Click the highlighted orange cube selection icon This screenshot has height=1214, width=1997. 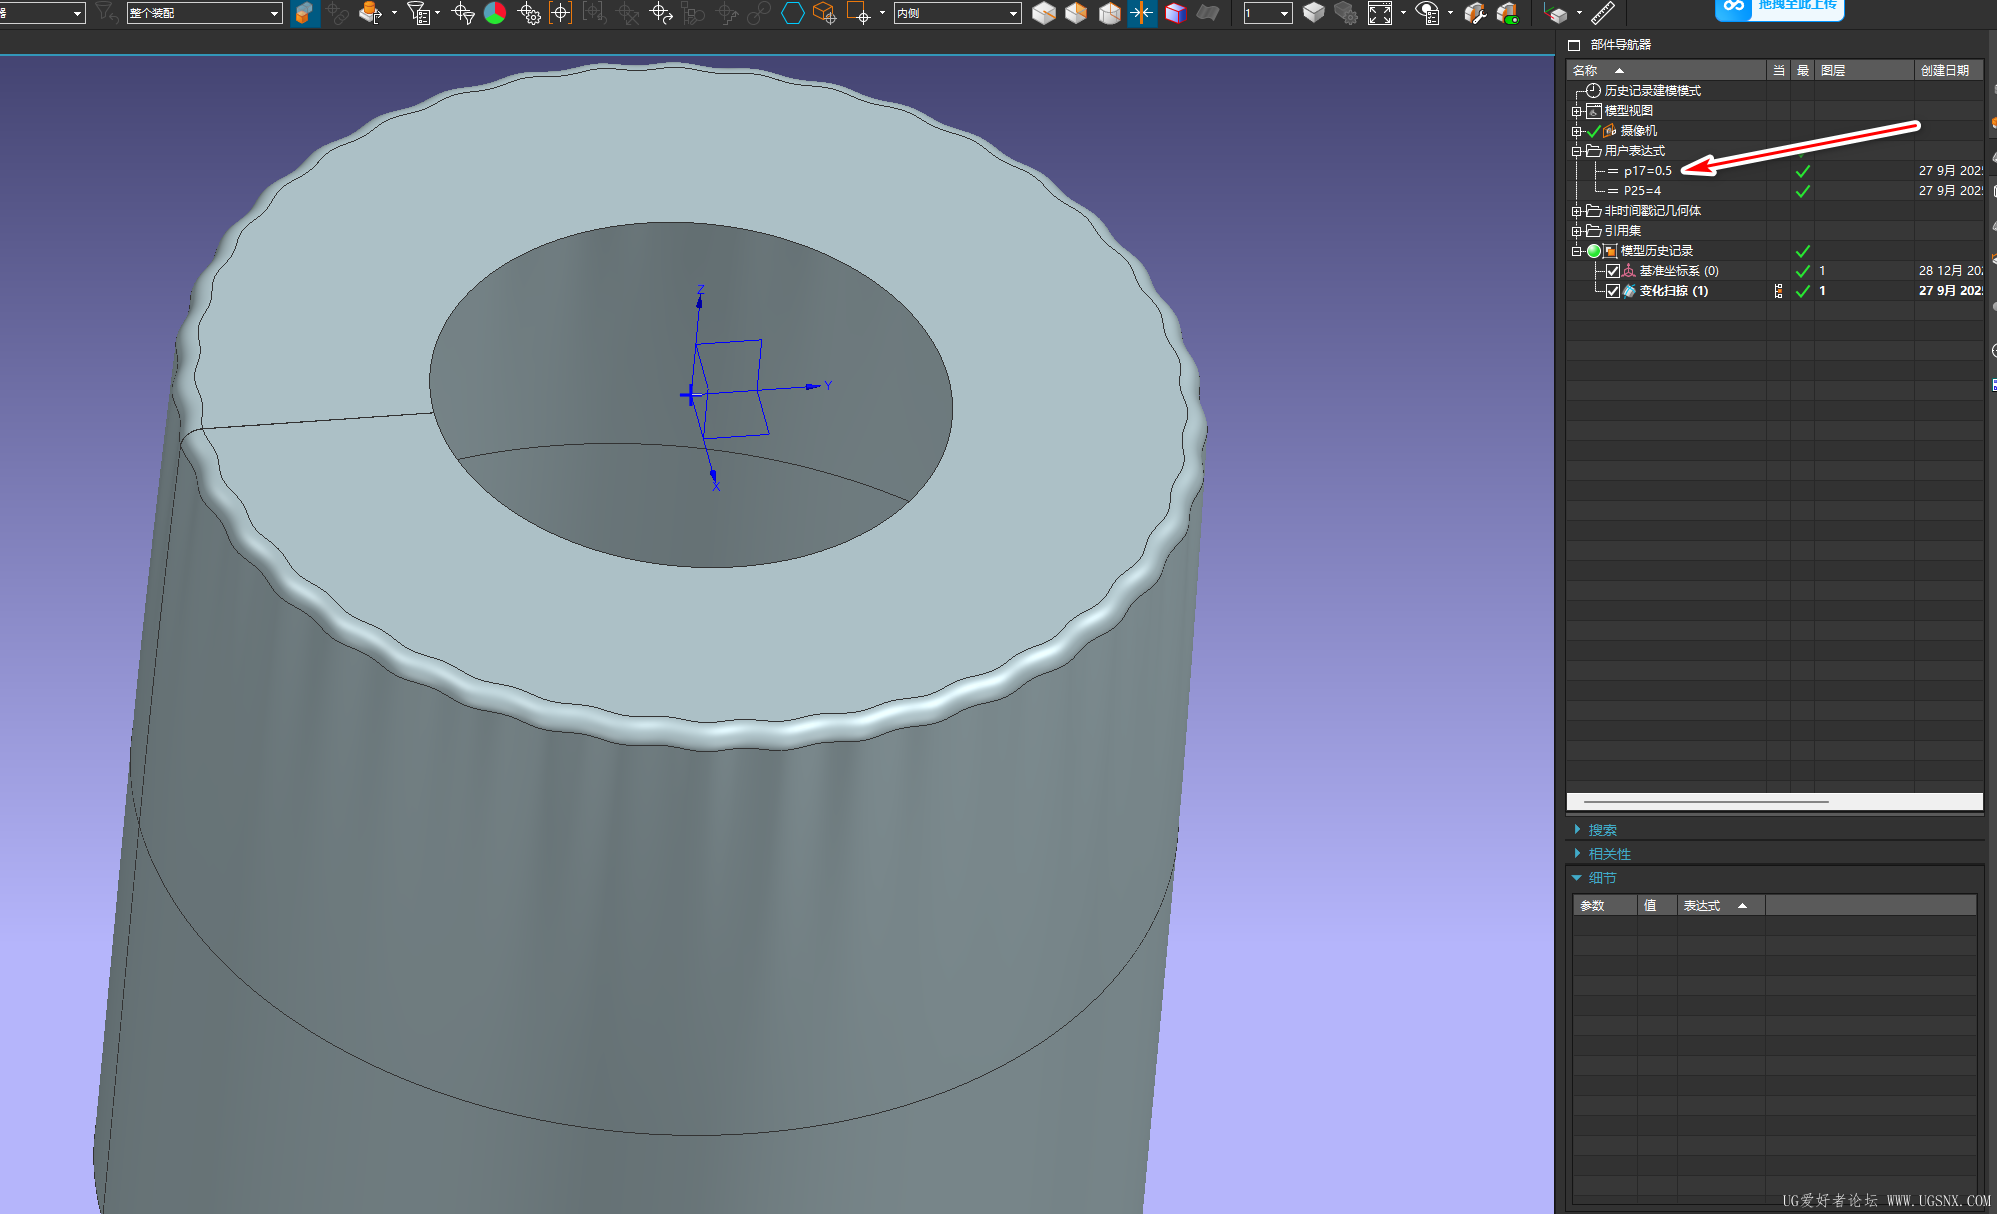[304, 13]
